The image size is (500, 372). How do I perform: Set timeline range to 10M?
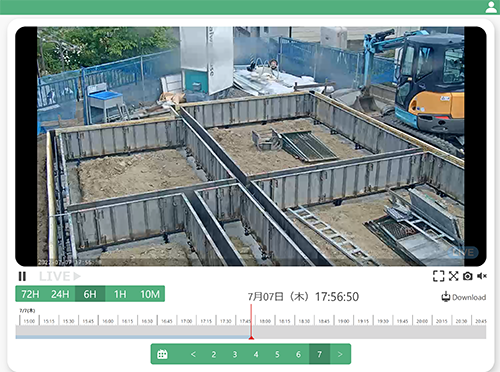coord(150,294)
